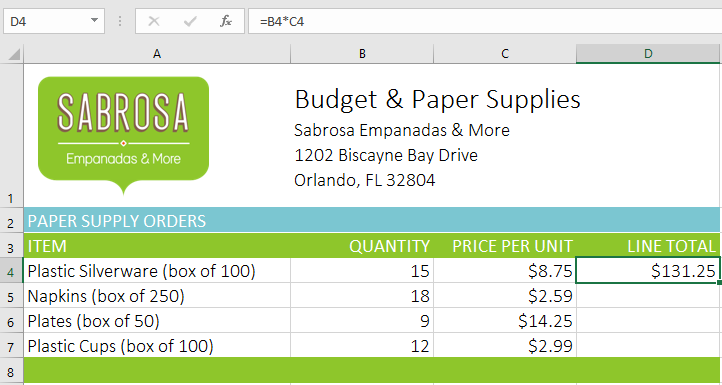Open the Insert Function fx icon

coord(226,21)
